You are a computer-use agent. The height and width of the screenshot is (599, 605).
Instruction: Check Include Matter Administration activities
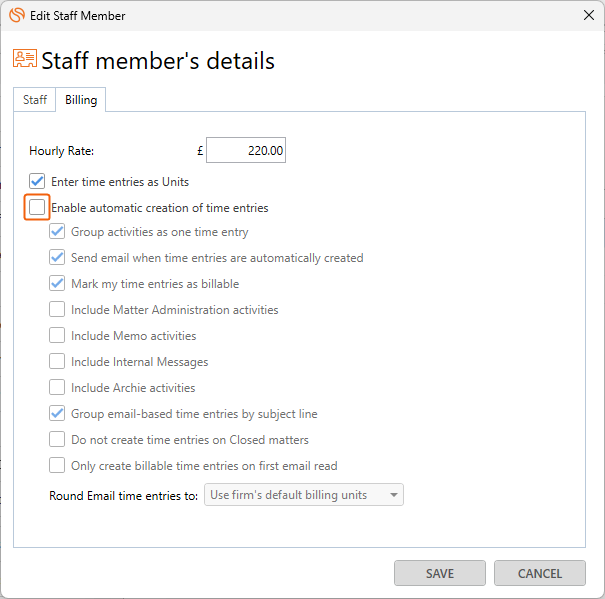coord(57,310)
